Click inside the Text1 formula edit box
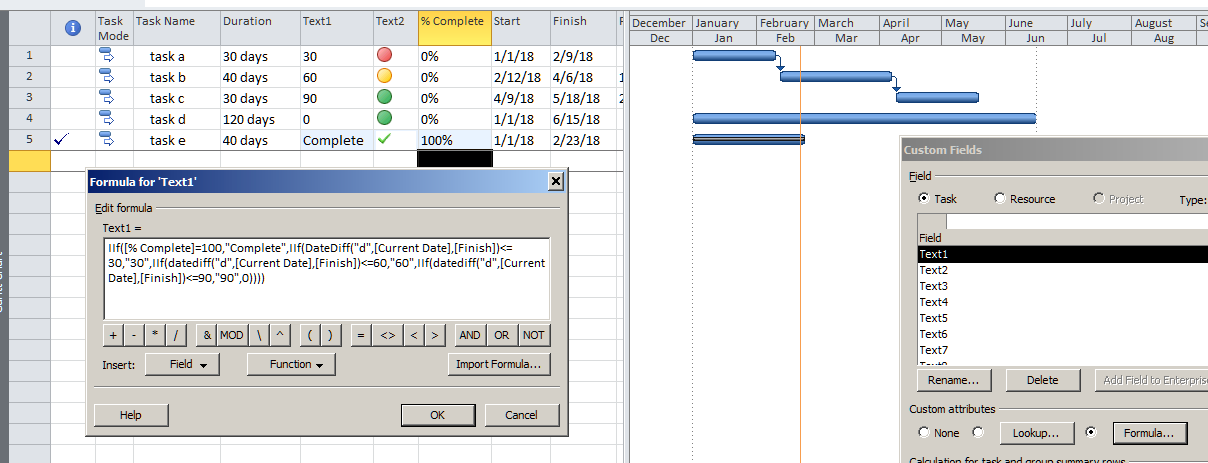This screenshot has height=463, width=1208. (x=326, y=279)
